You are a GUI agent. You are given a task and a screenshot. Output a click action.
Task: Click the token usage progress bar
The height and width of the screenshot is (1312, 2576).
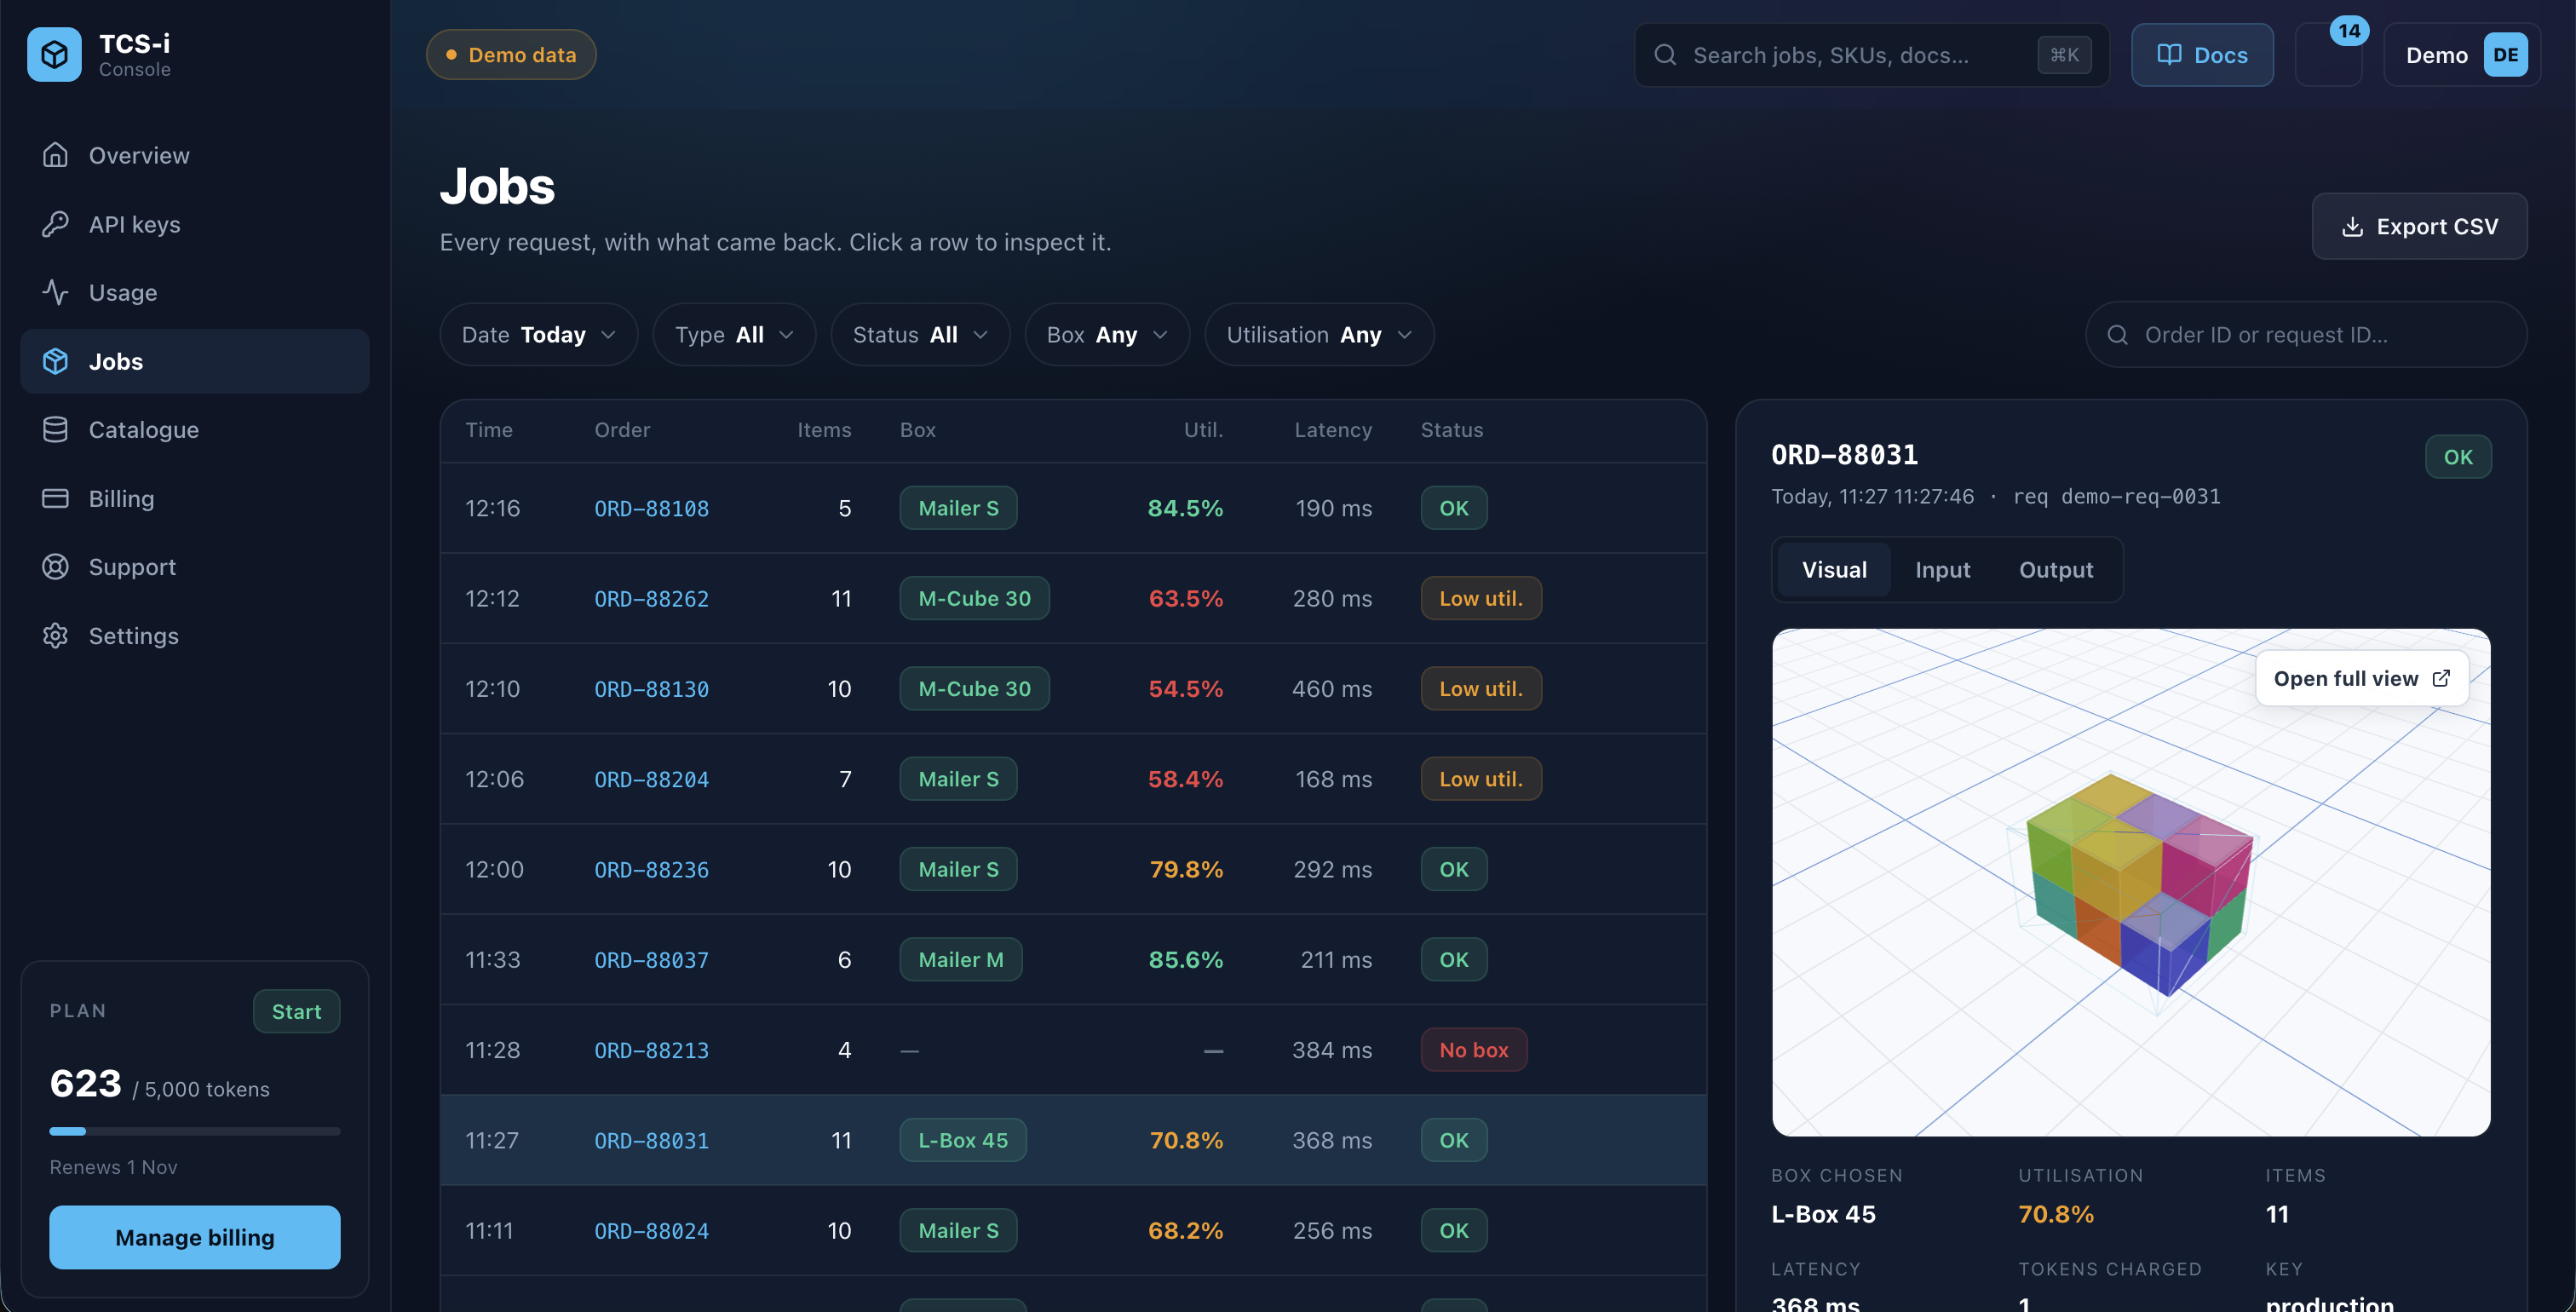[195, 1132]
